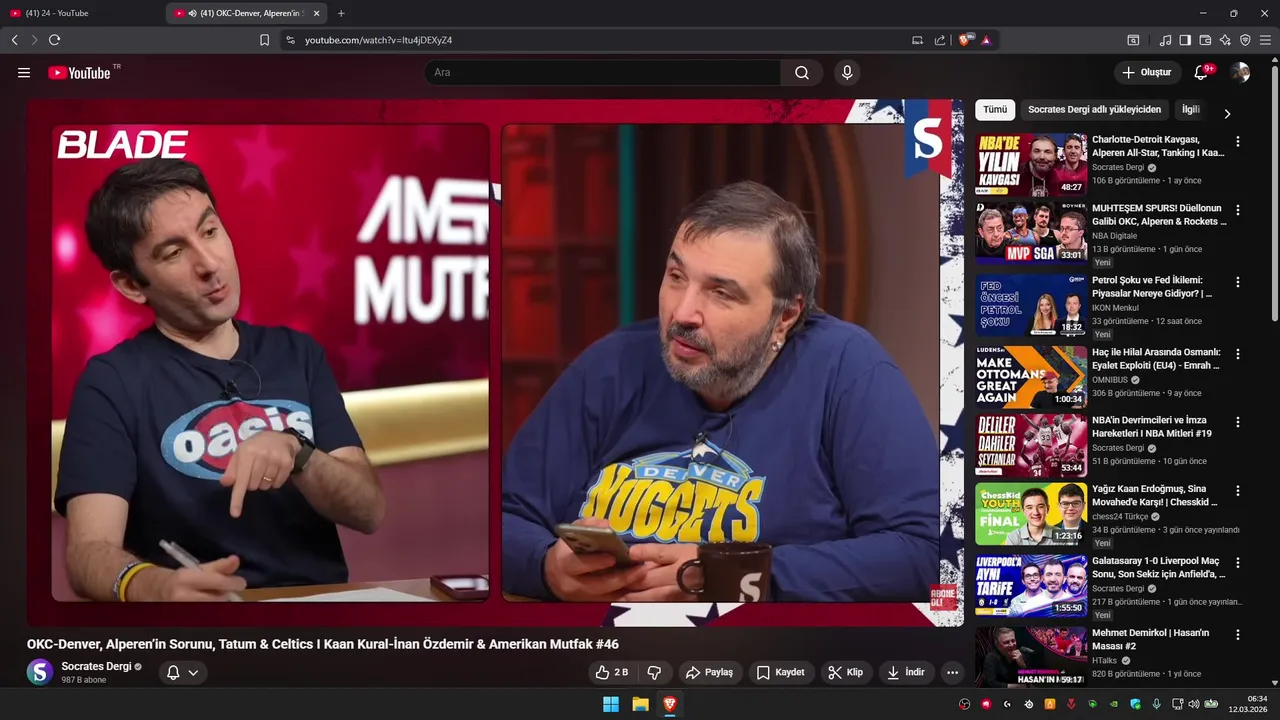
Task: Click the Kaydet save button
Action: click(780, 672)
